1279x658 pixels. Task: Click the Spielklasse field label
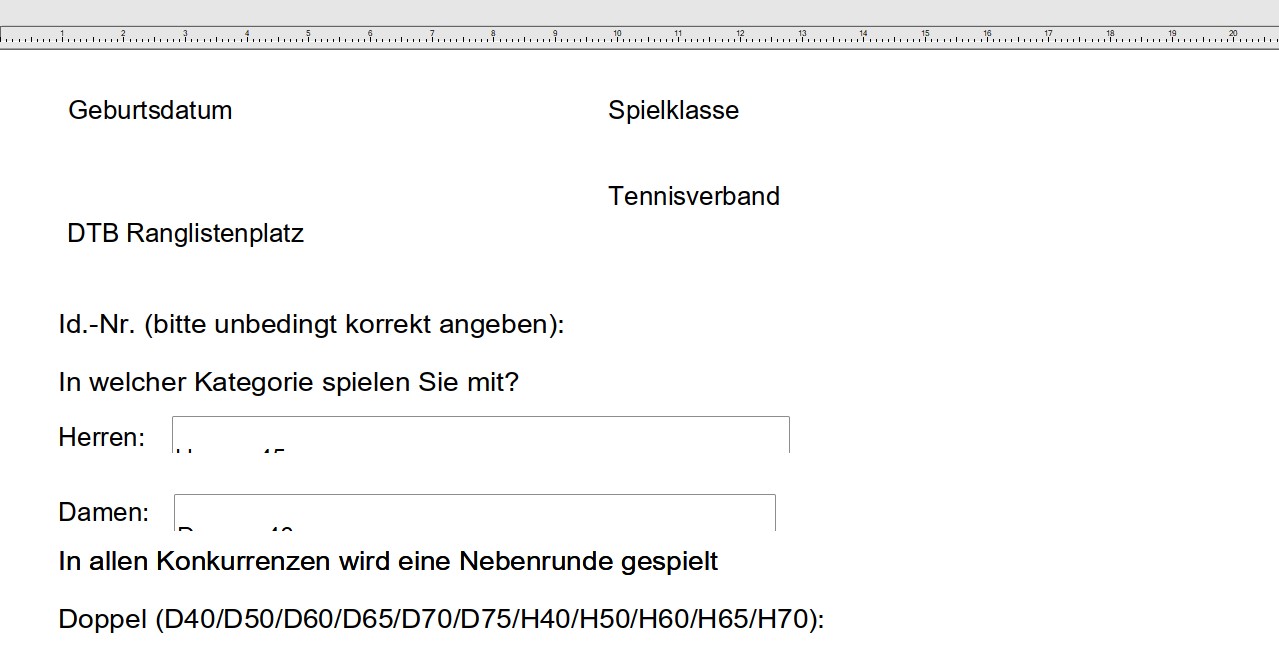[x=673, y=110]
